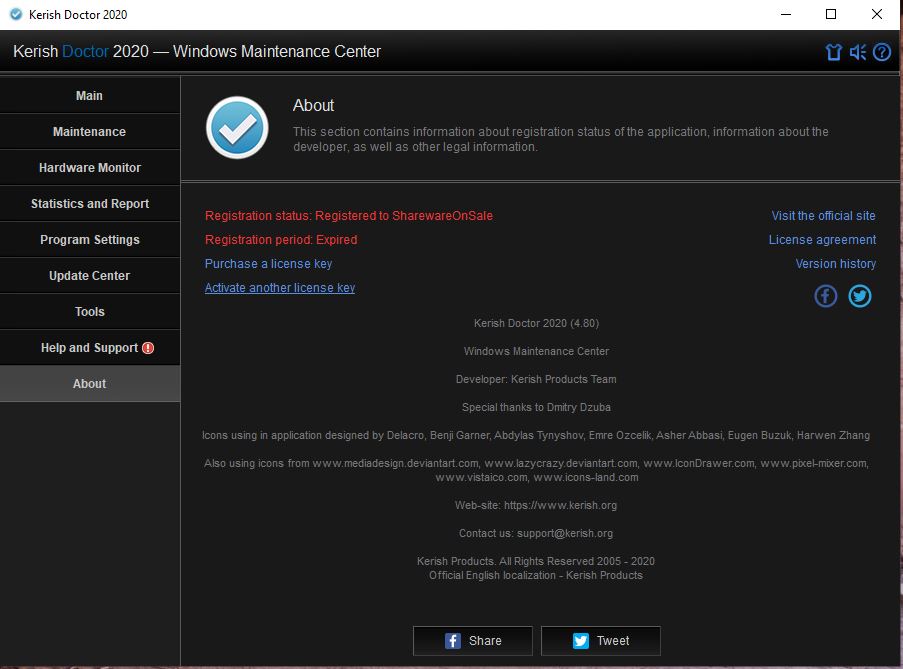Click Registration period: Expired text

tap(281, 240)
